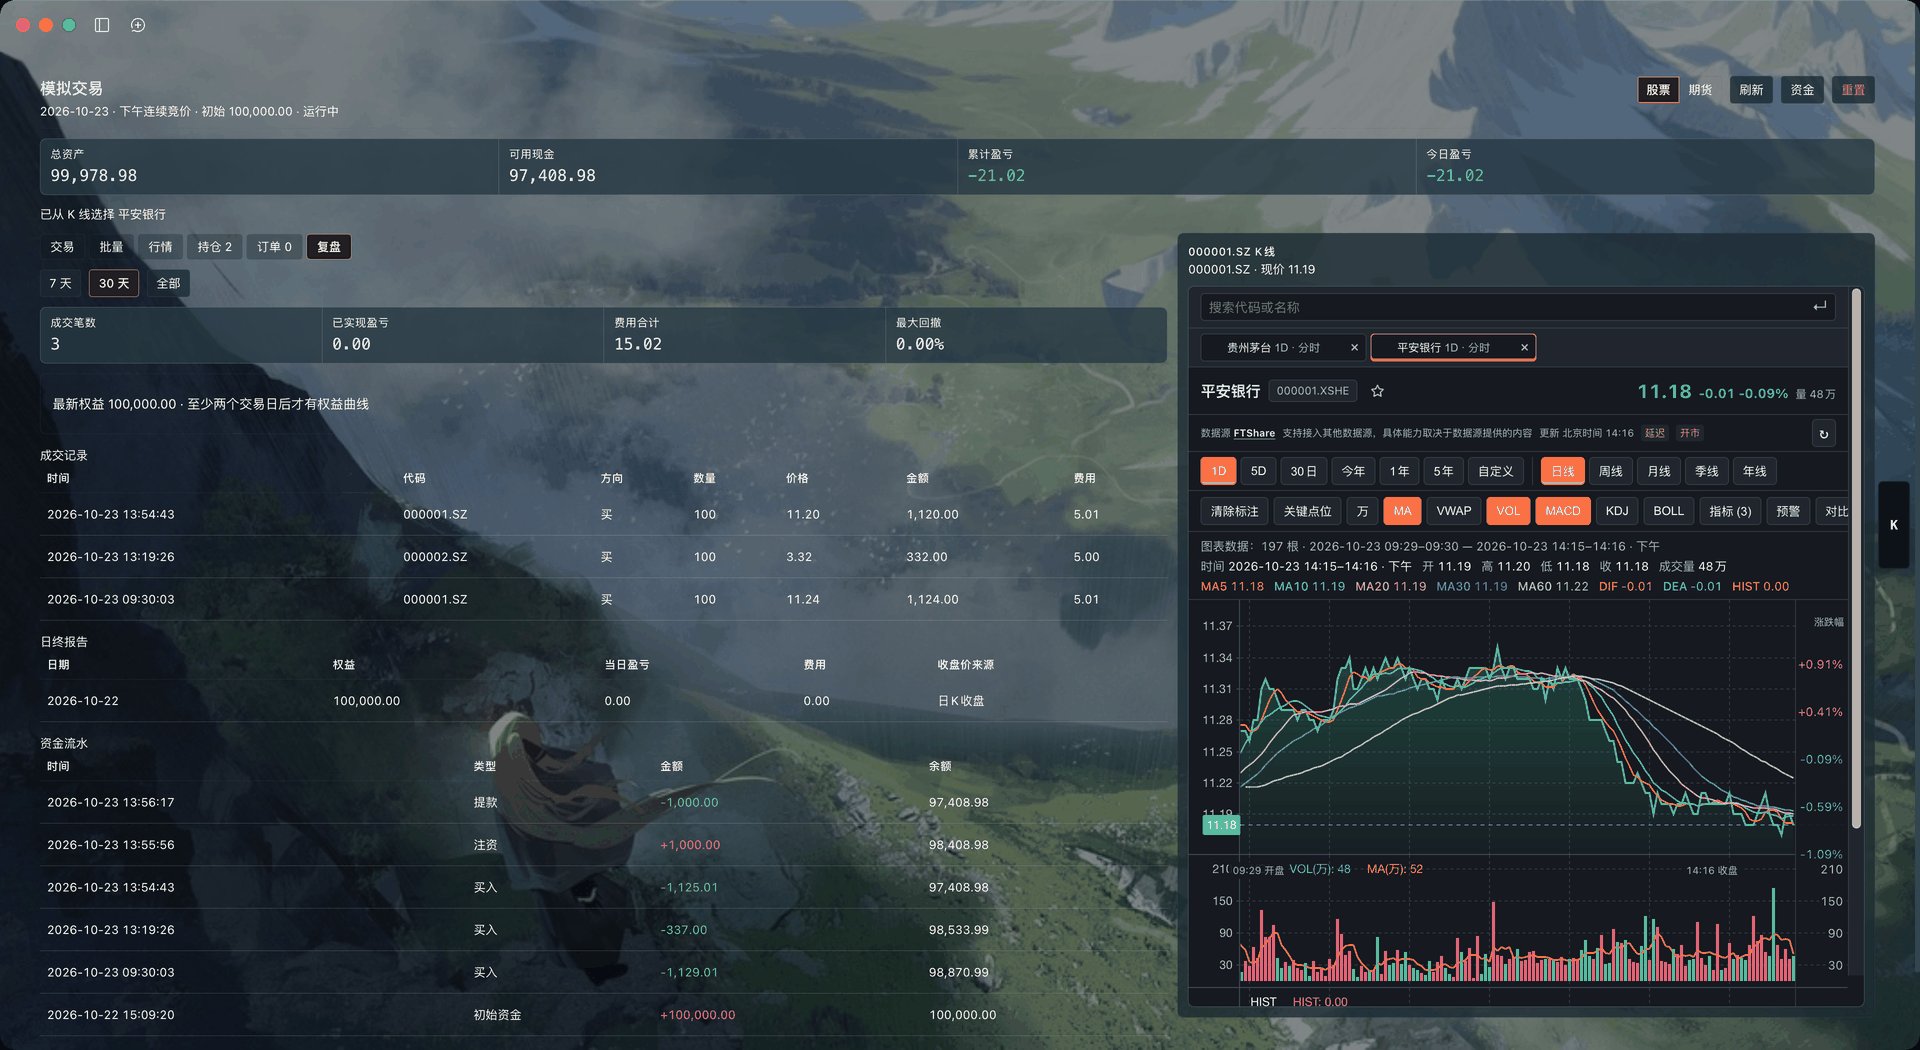Click the 刷新 button

(x=1751, y=90)
